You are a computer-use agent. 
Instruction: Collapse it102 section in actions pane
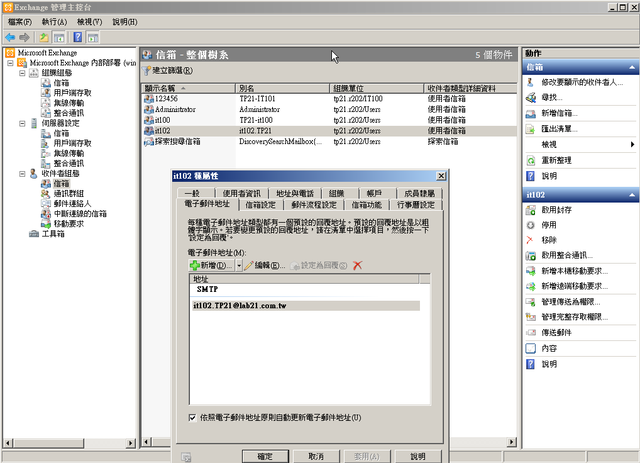(x=632, y=195)
